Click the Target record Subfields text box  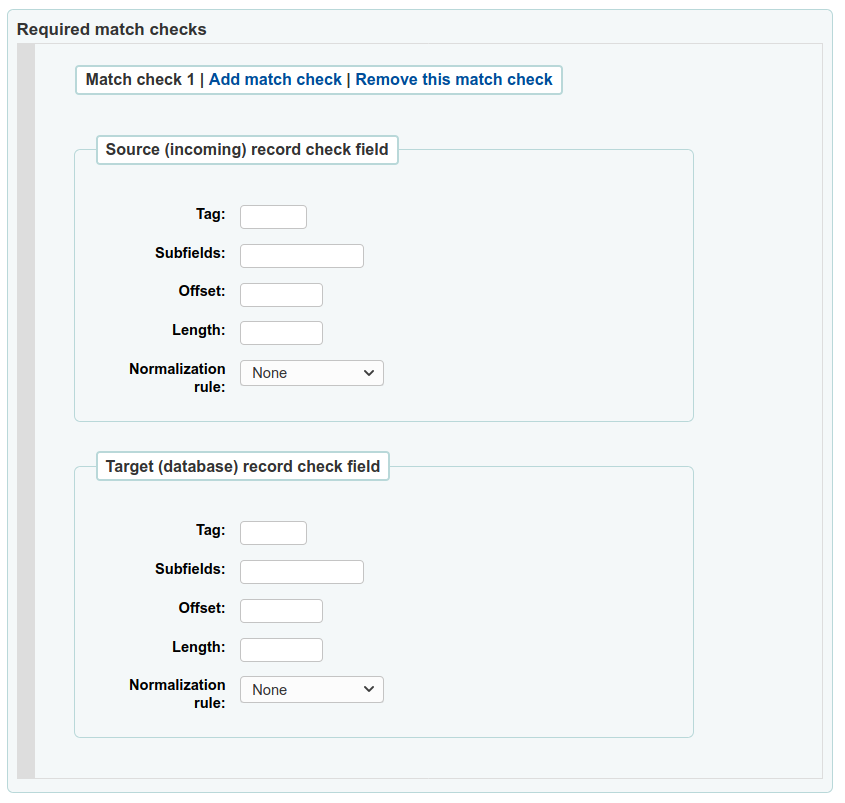(301, 572)
